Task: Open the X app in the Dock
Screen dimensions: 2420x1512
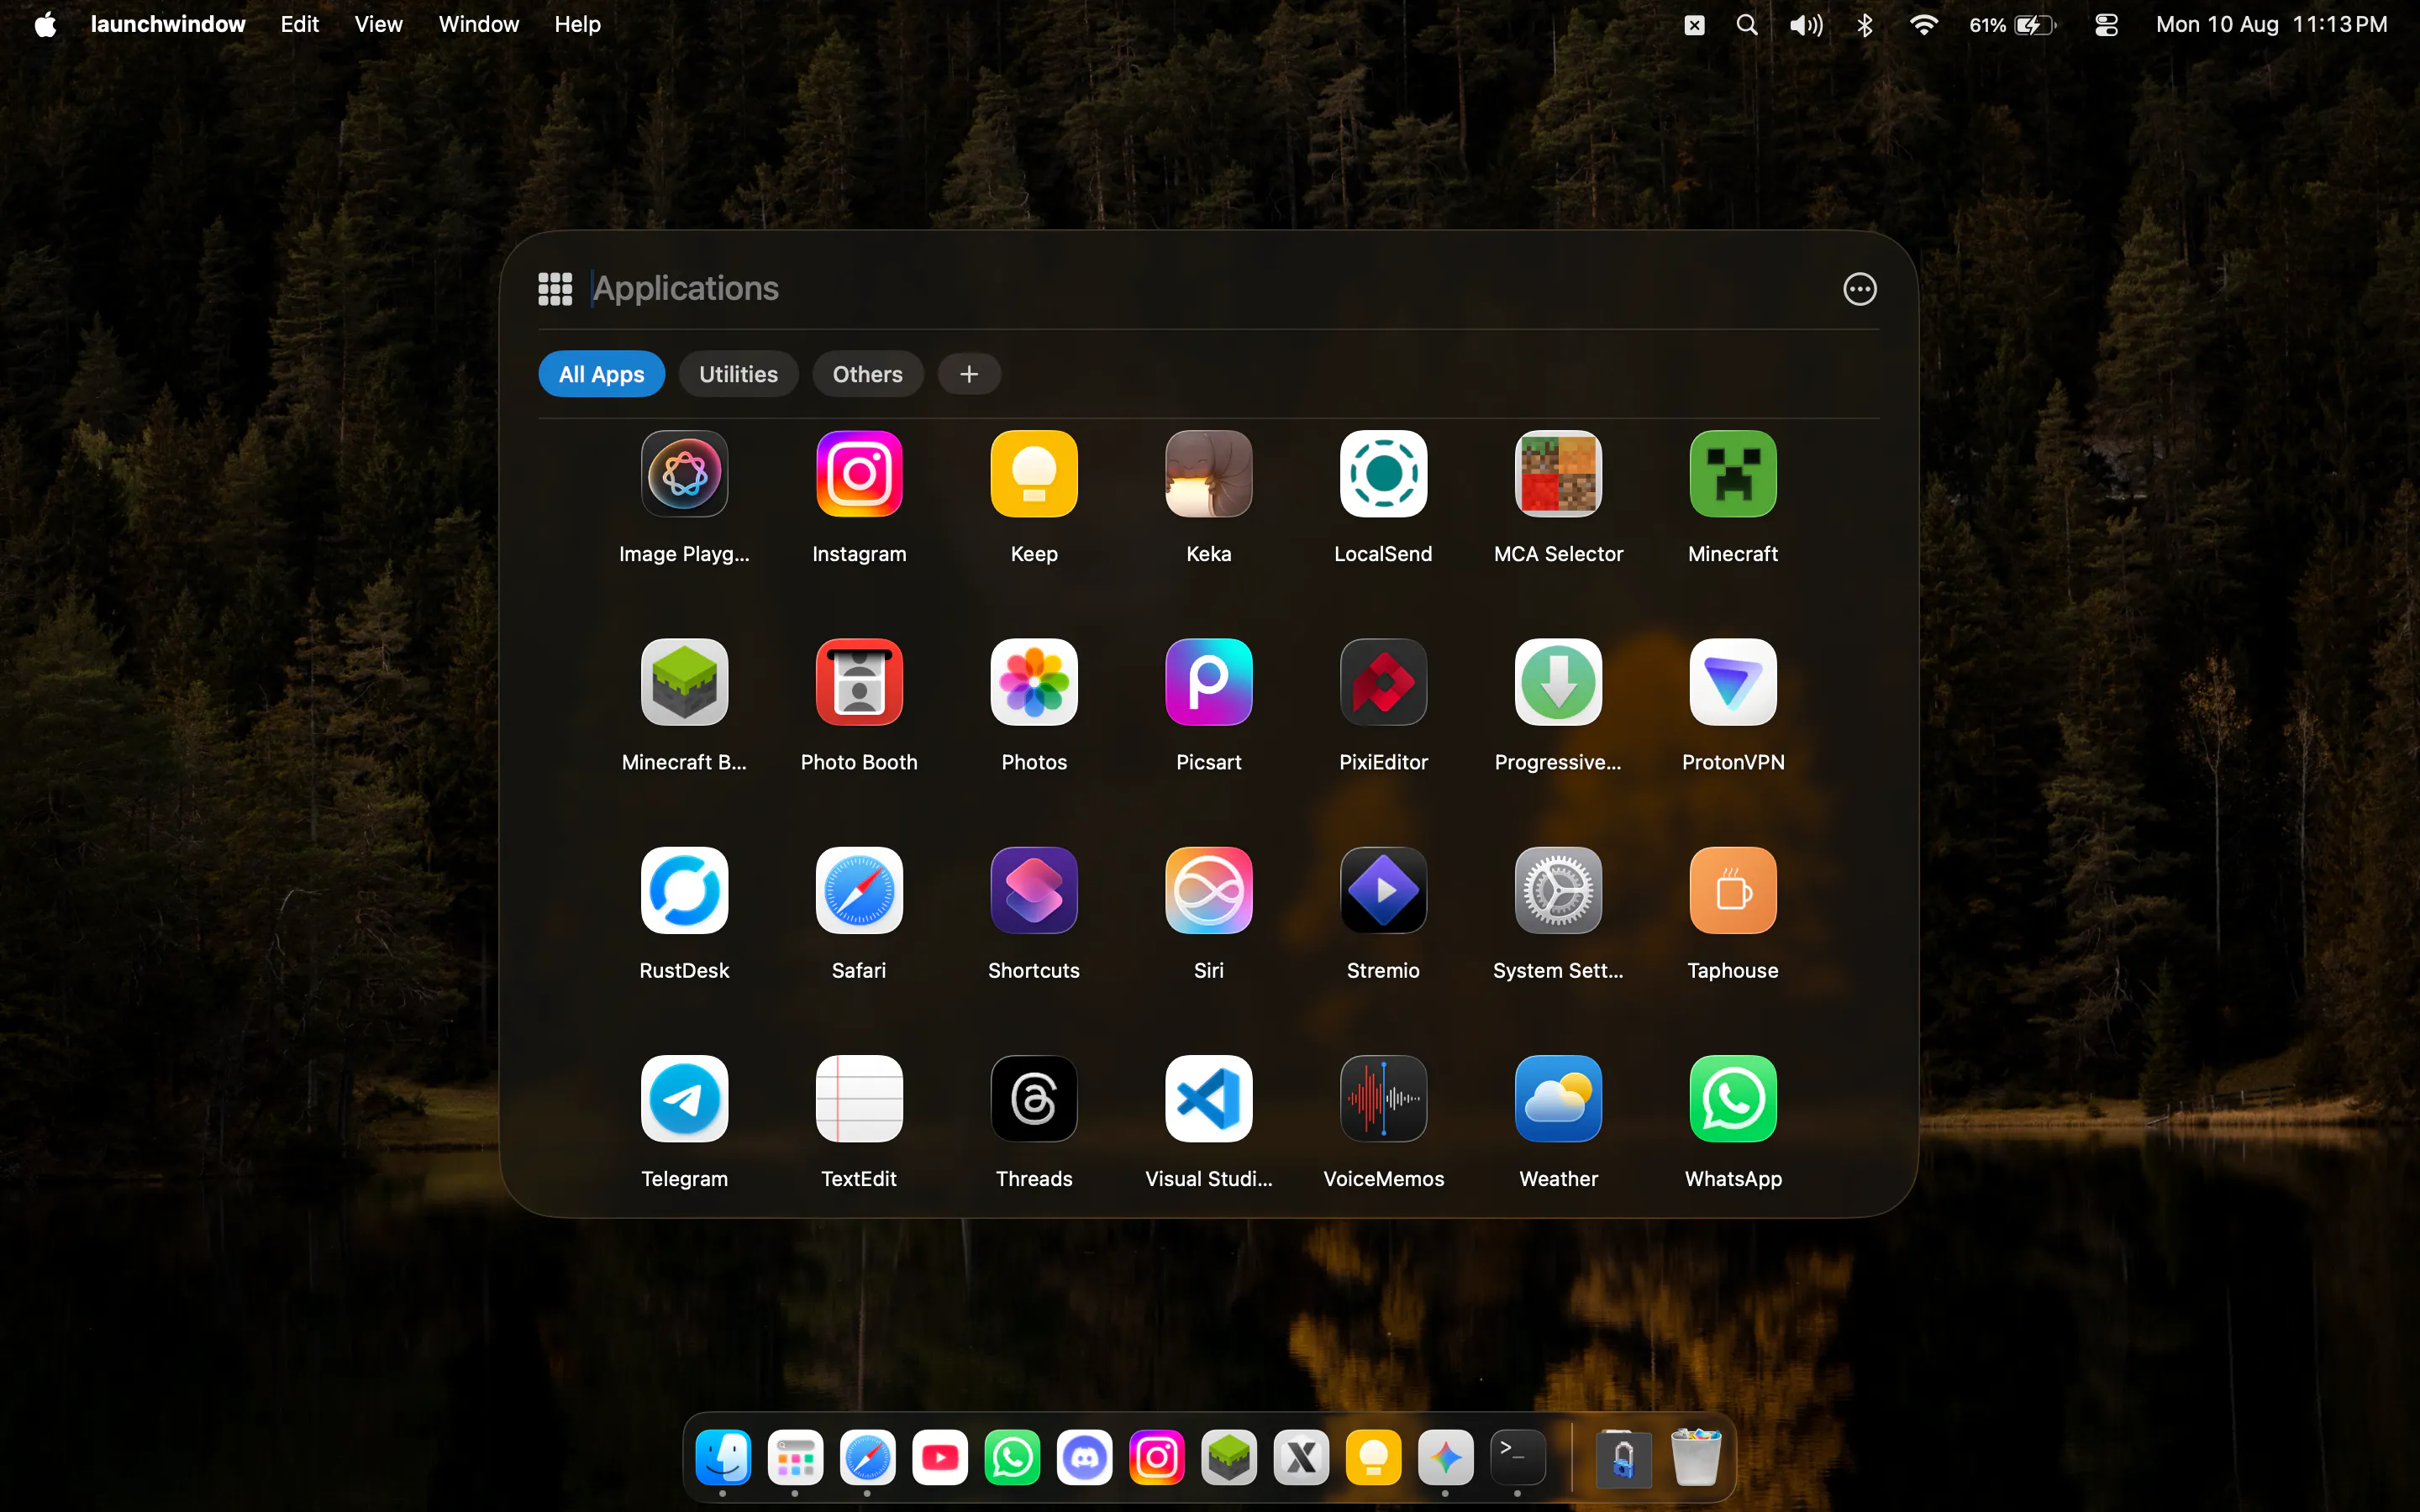Action: click(1301, 1457)
